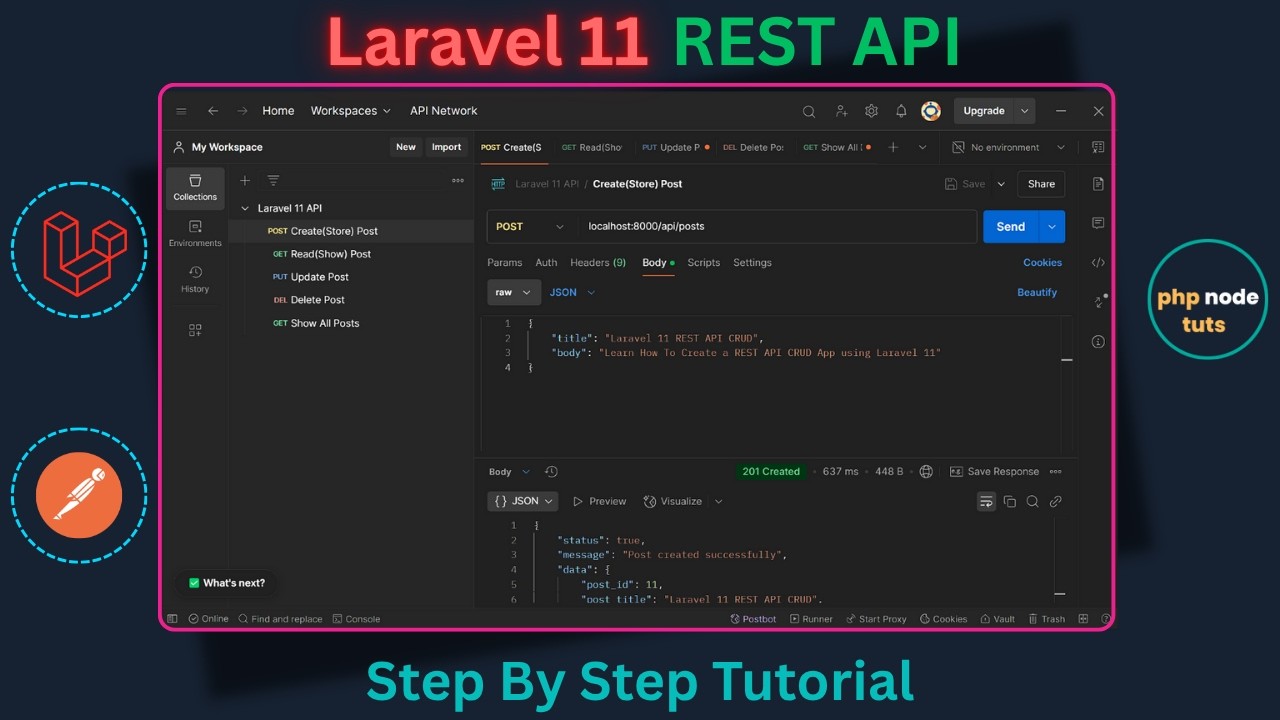Open the Workspaces dropdown

(x=350, y=111)
